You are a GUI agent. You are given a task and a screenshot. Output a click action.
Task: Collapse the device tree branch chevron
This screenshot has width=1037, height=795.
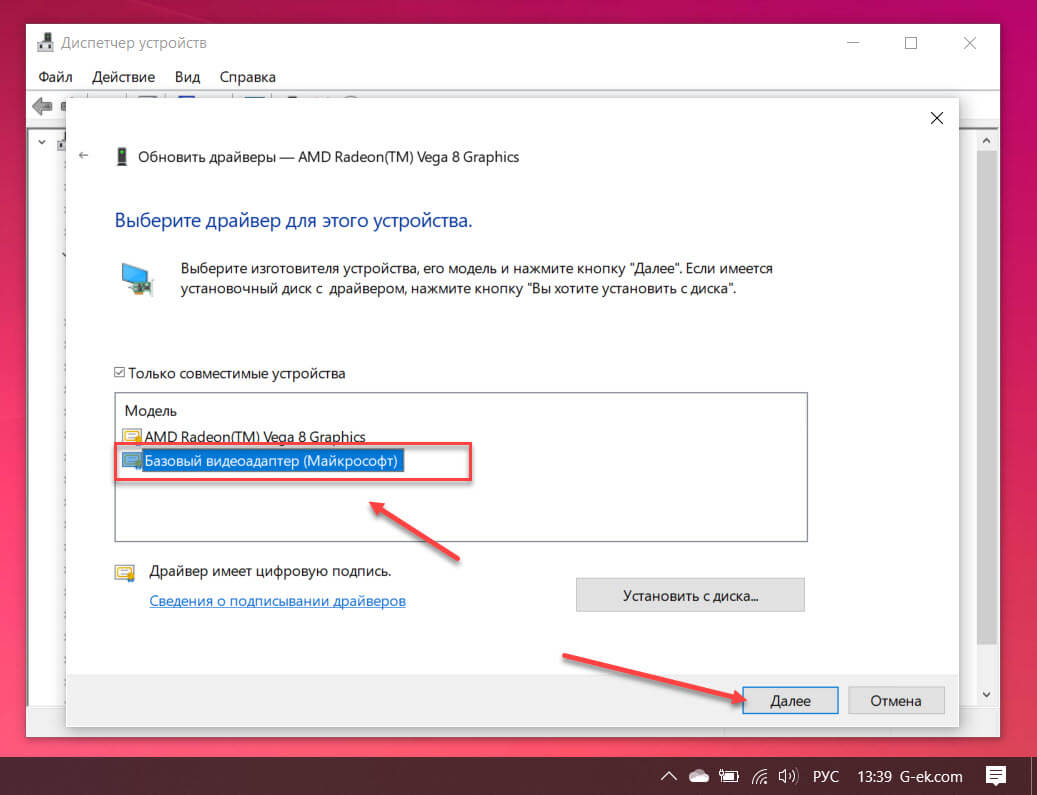pos(42,142)
